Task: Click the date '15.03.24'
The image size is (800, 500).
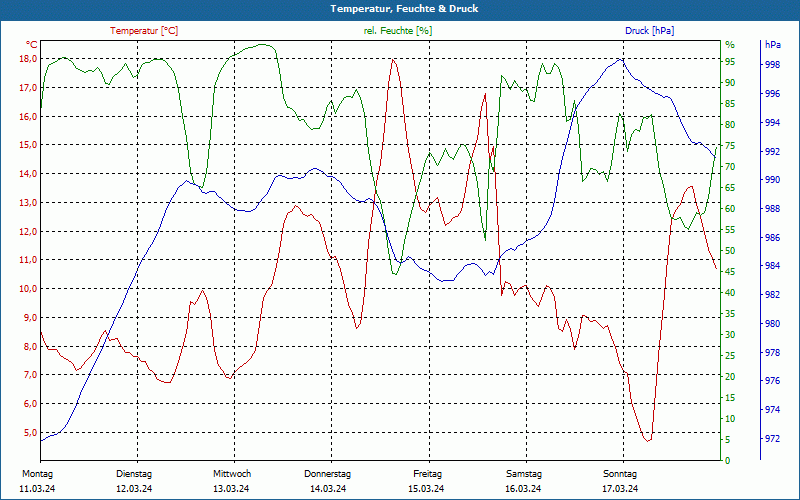Action: tap(426, 489)
